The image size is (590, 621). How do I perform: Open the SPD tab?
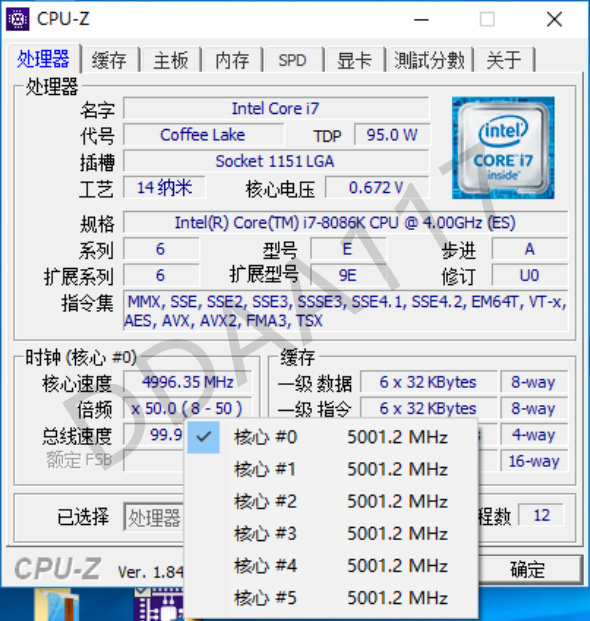[x=293, y=60]
